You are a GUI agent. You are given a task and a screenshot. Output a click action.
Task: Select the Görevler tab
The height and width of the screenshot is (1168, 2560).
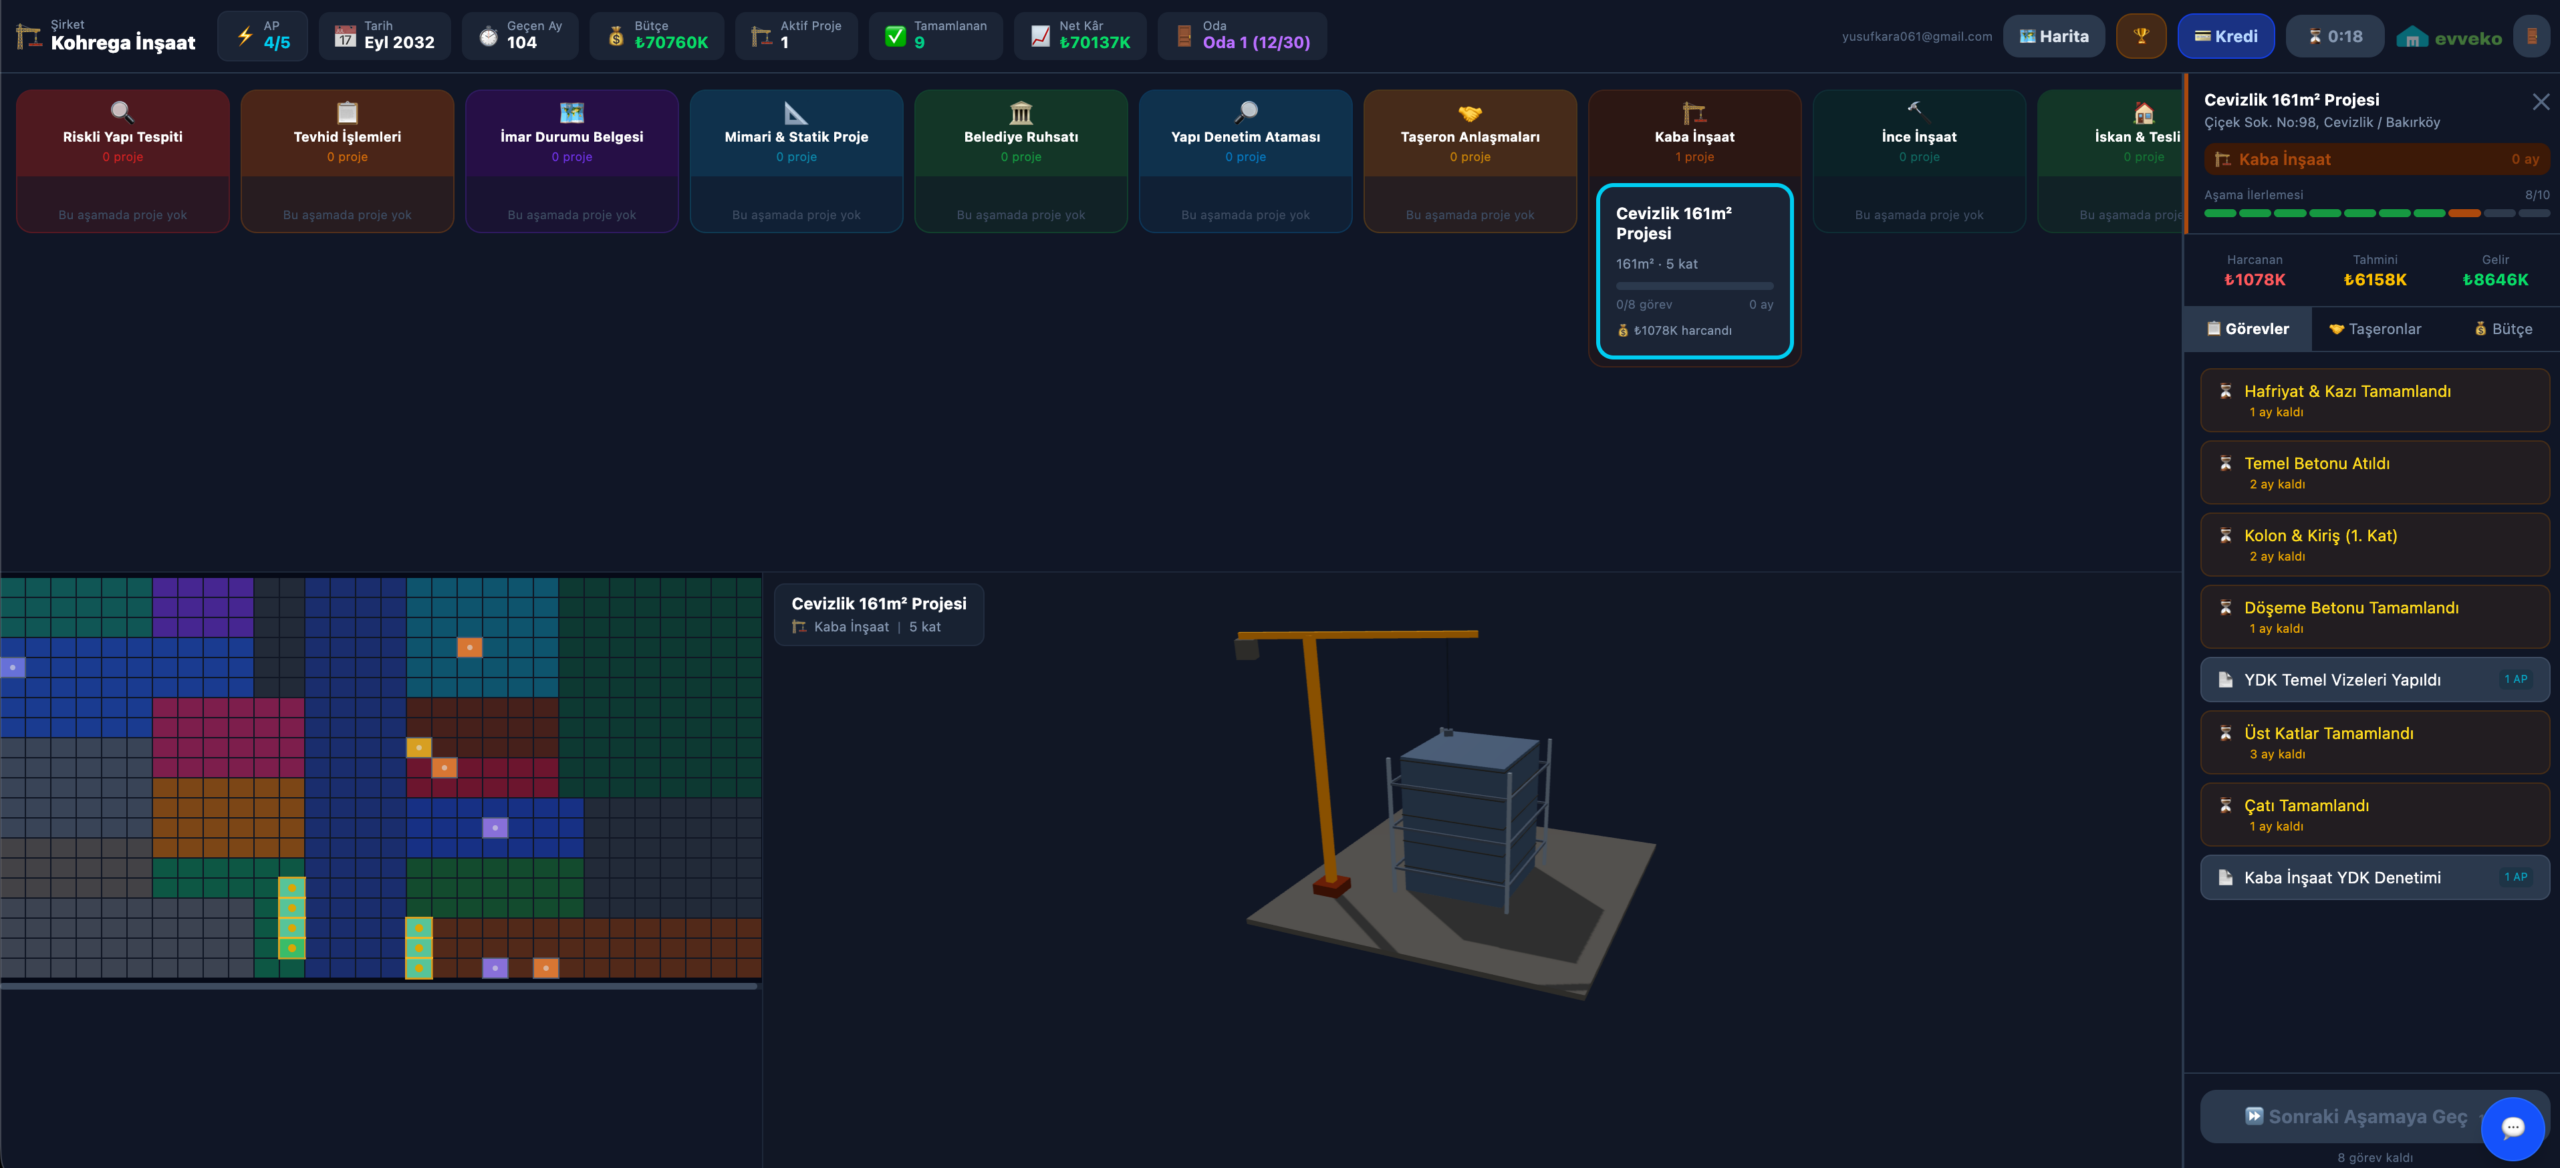(x=2247, y=329)
